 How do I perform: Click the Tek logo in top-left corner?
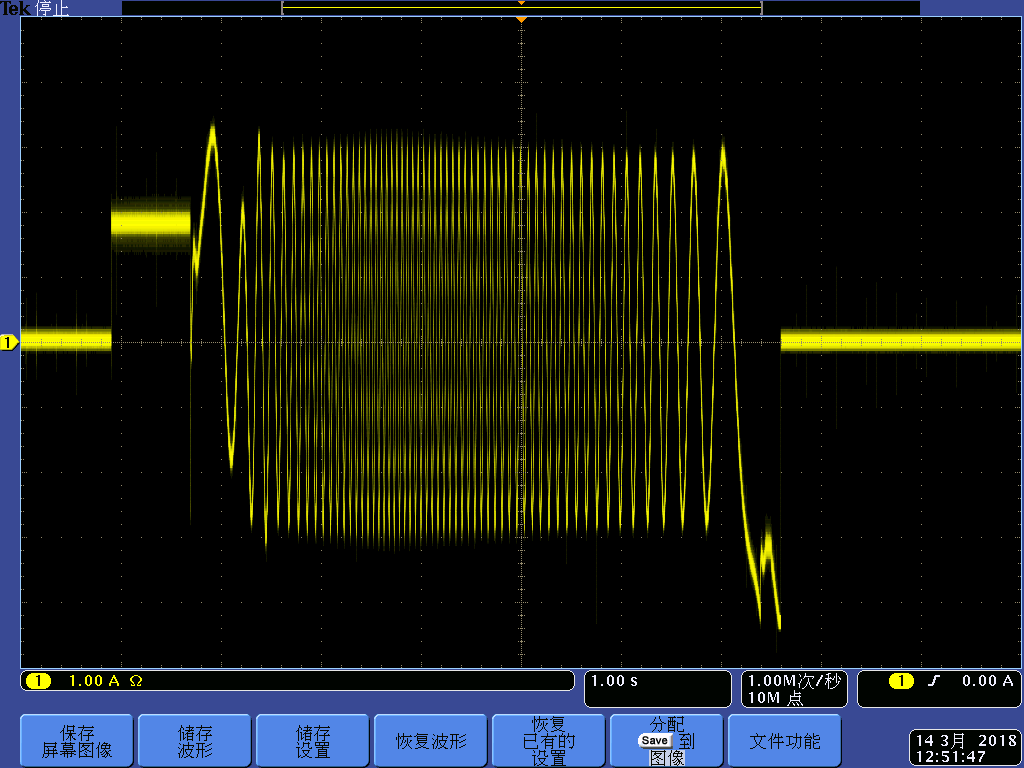(15, 8)
